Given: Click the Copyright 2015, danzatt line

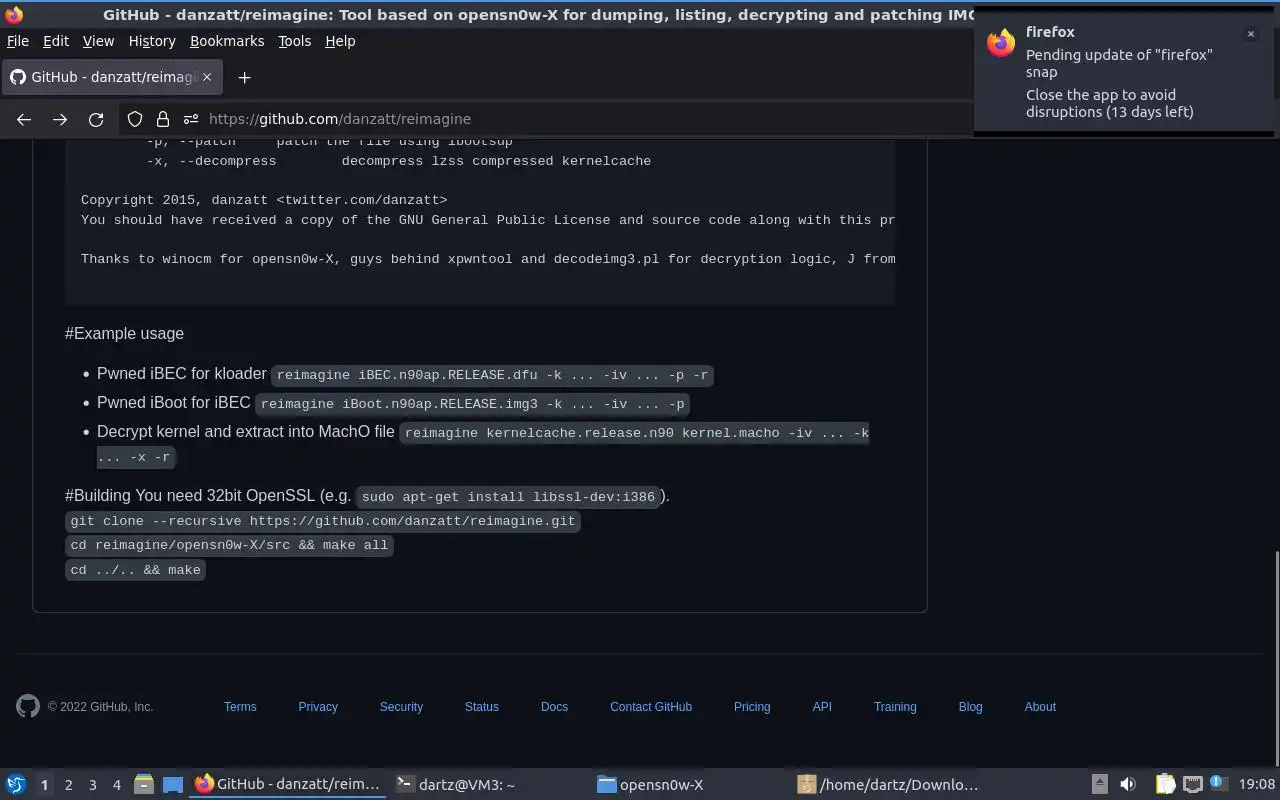Looking at the screenshot, I should [x=264, y=200].
